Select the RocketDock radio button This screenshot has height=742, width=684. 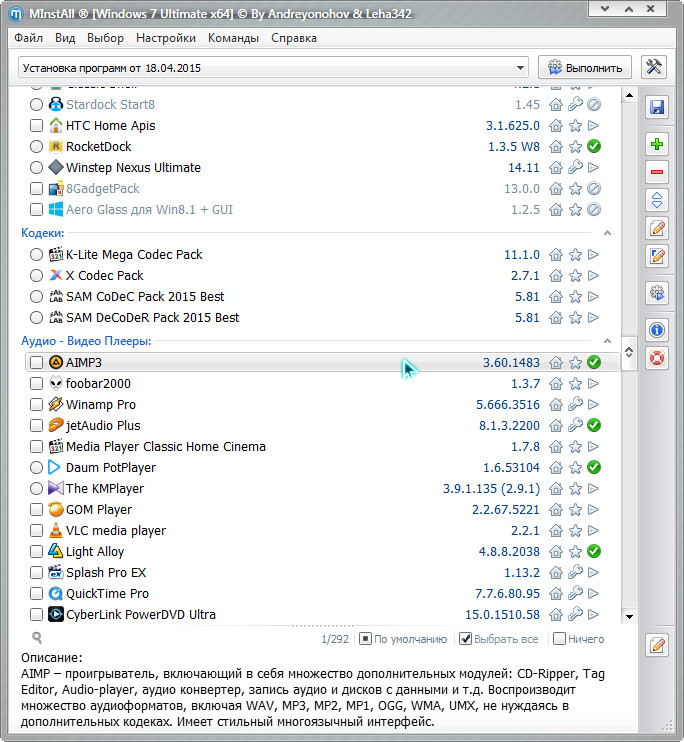pyautogui.click(x=36, y=147)
